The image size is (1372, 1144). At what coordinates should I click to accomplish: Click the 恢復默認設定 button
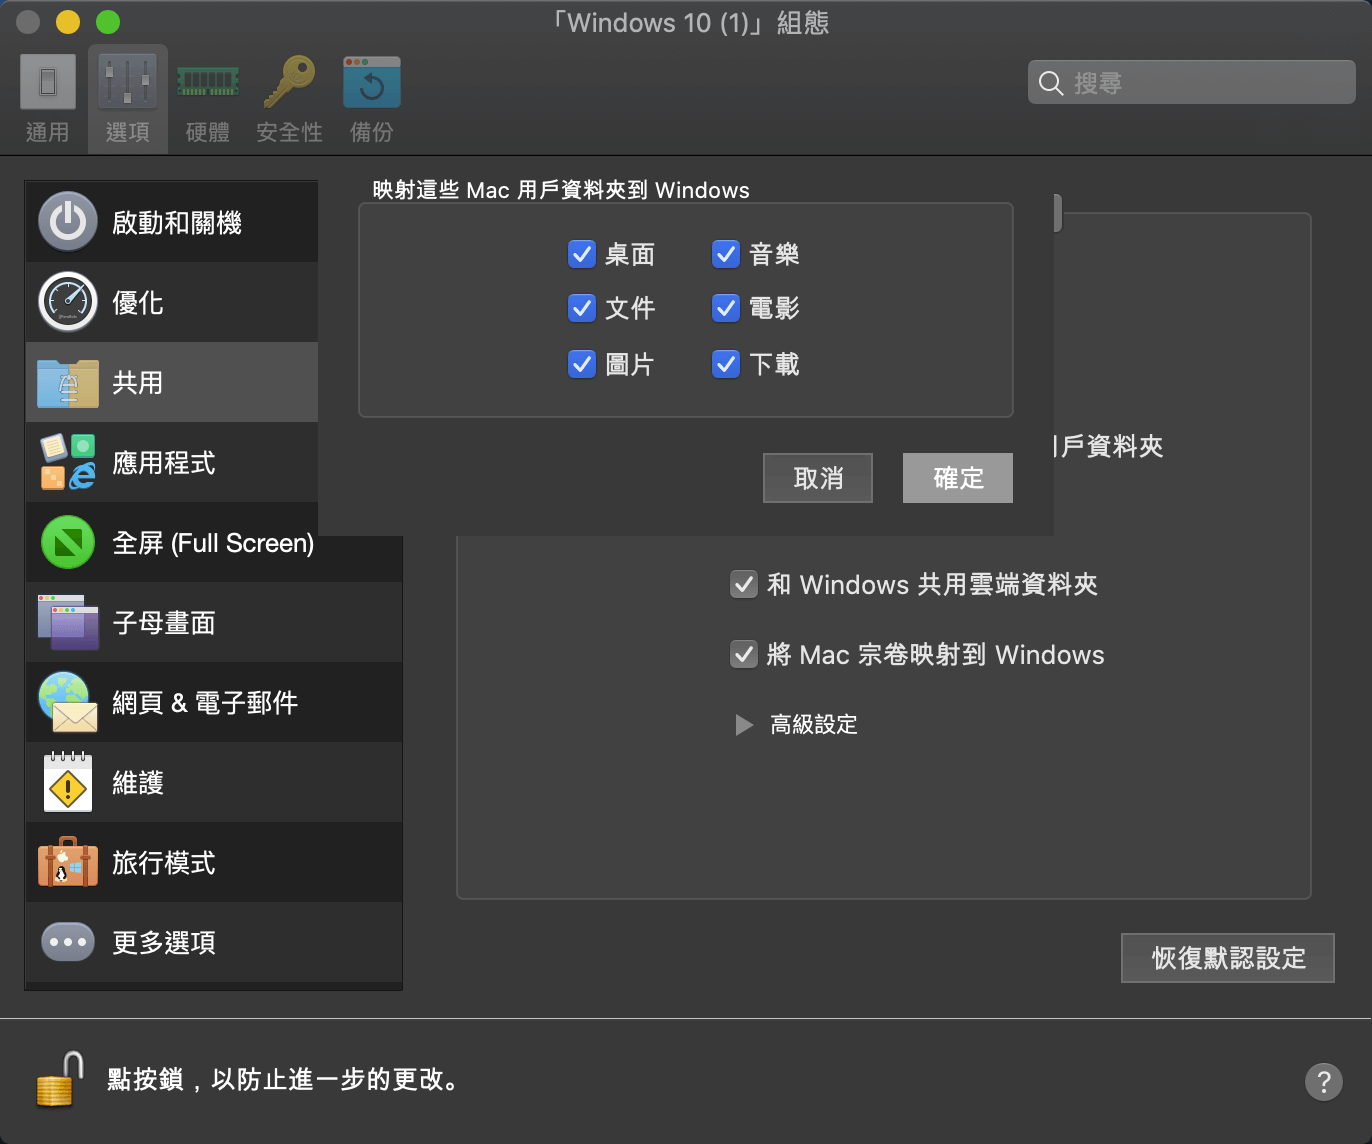[x=1228, y=958]
